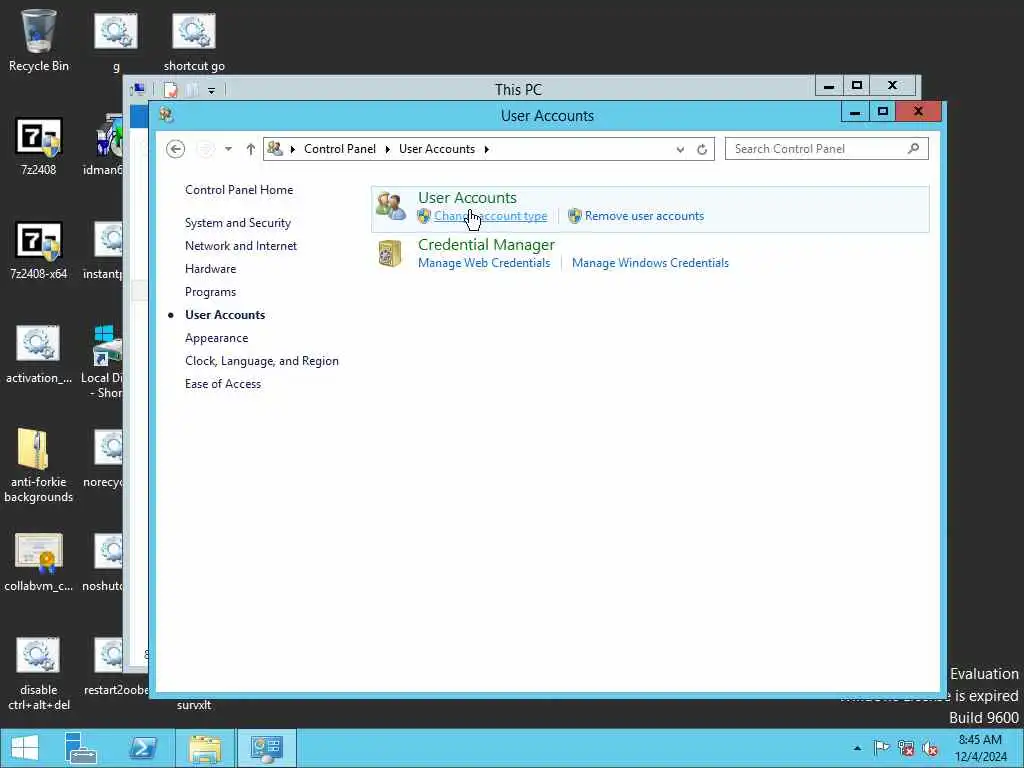Viewport: 1024px width, 768px height.
Task: Go to Network and Internet
Action: click(241, 246)
